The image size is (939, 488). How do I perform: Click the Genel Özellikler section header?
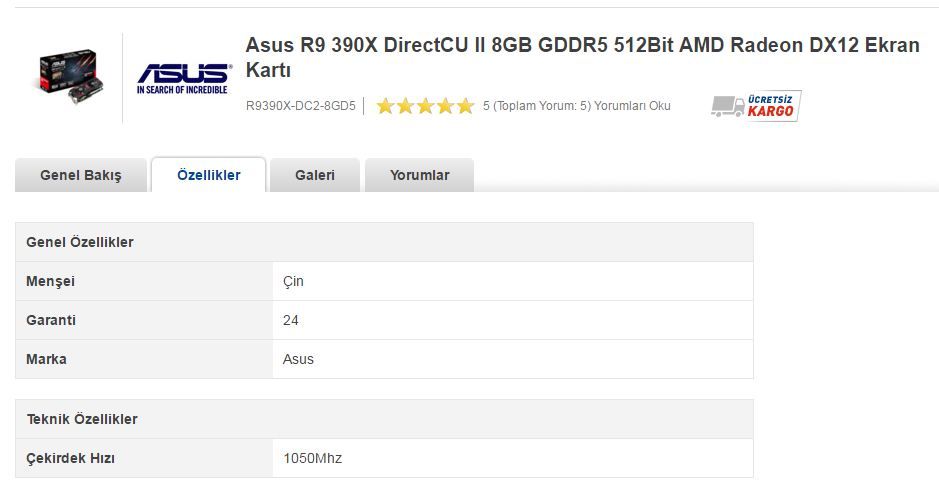(80, 242)
